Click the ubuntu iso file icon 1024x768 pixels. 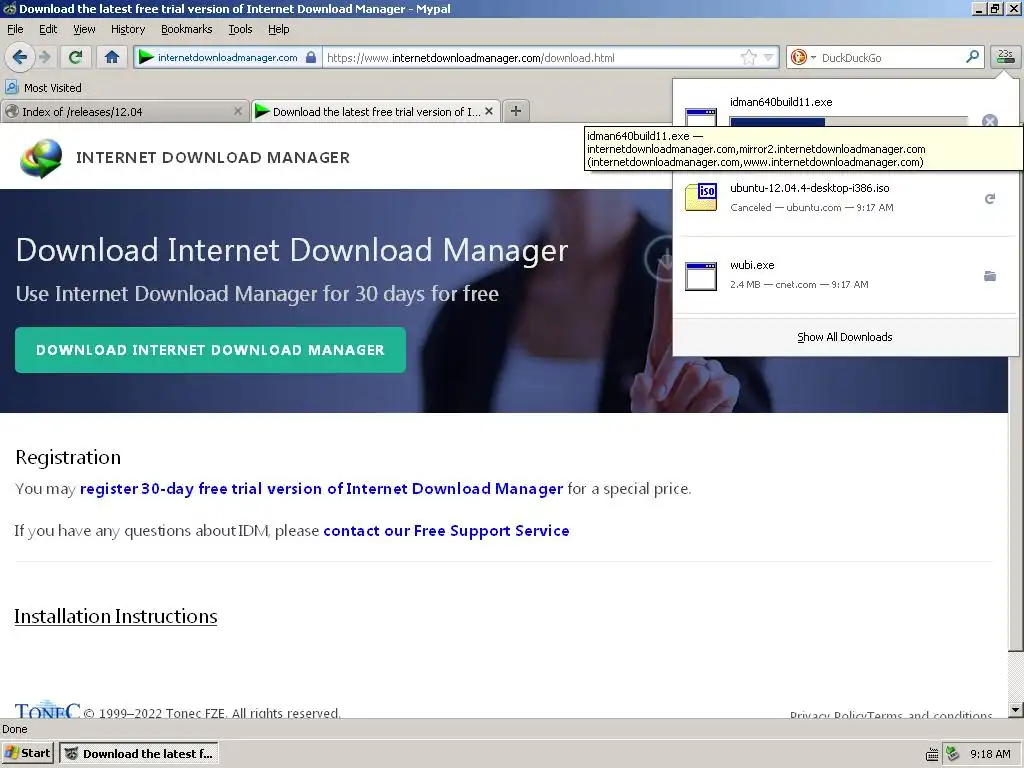(x=701, y=197)
